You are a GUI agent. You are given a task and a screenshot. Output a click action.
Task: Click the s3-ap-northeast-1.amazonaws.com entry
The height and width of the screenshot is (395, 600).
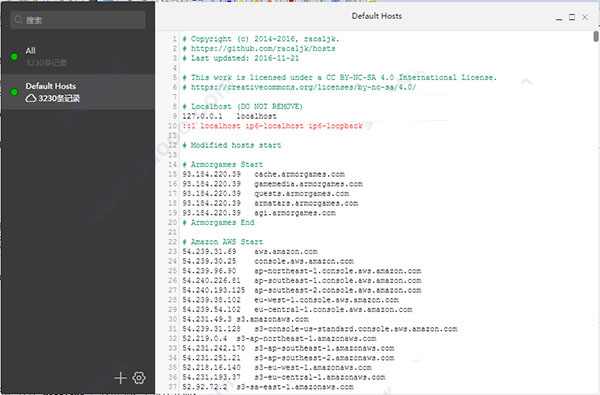(x=279, y=338)
